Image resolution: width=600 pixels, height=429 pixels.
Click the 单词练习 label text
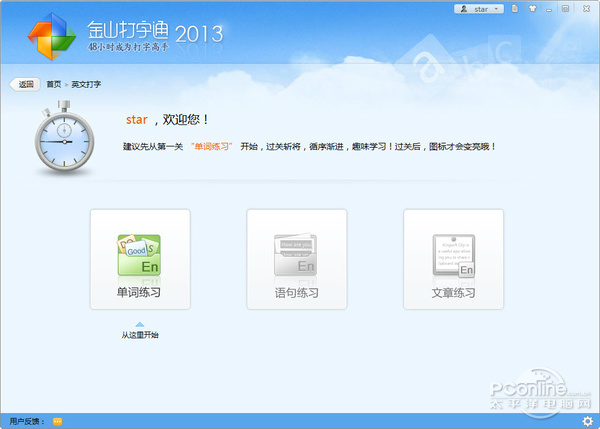[x=139, y=293]
